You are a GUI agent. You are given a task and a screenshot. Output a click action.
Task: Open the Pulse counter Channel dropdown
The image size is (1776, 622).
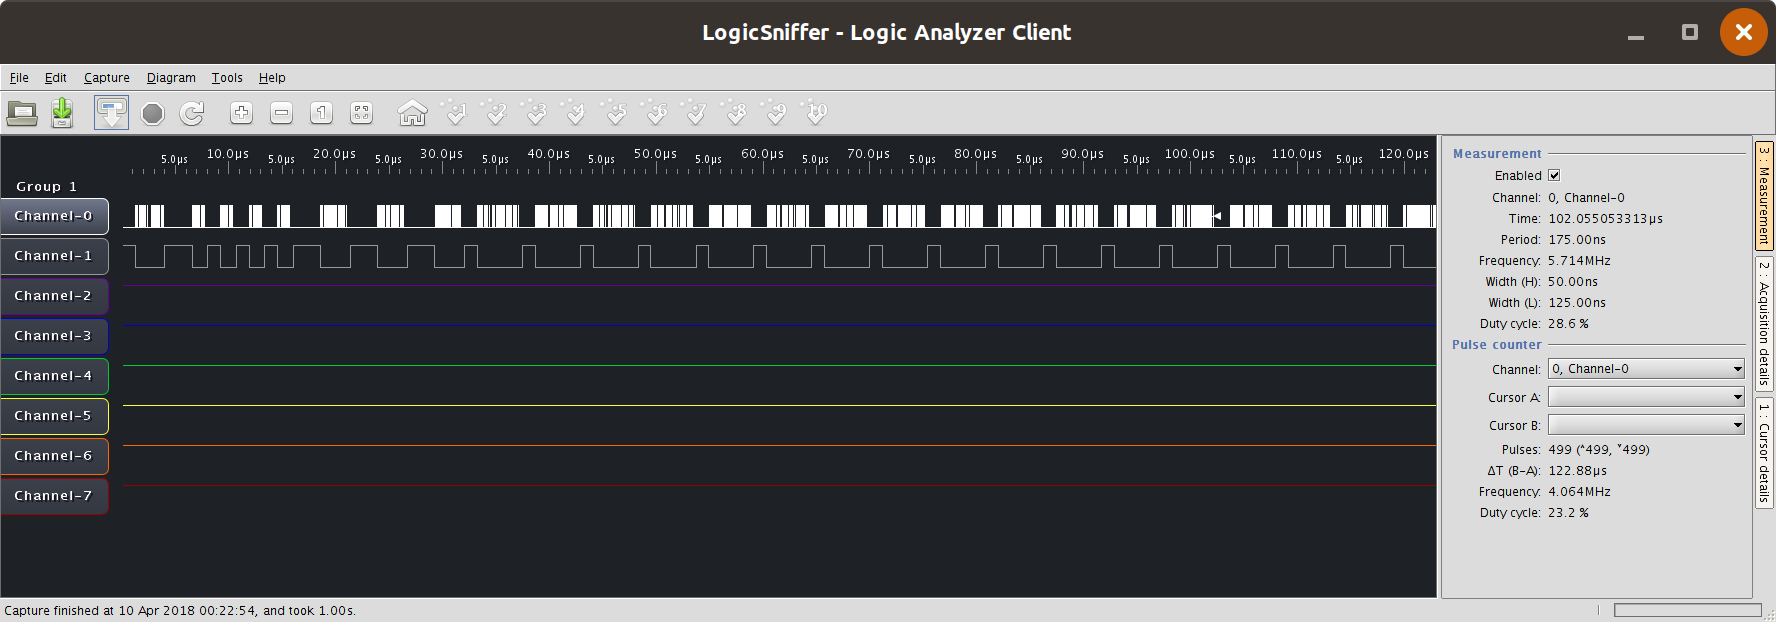[1646, 369]
